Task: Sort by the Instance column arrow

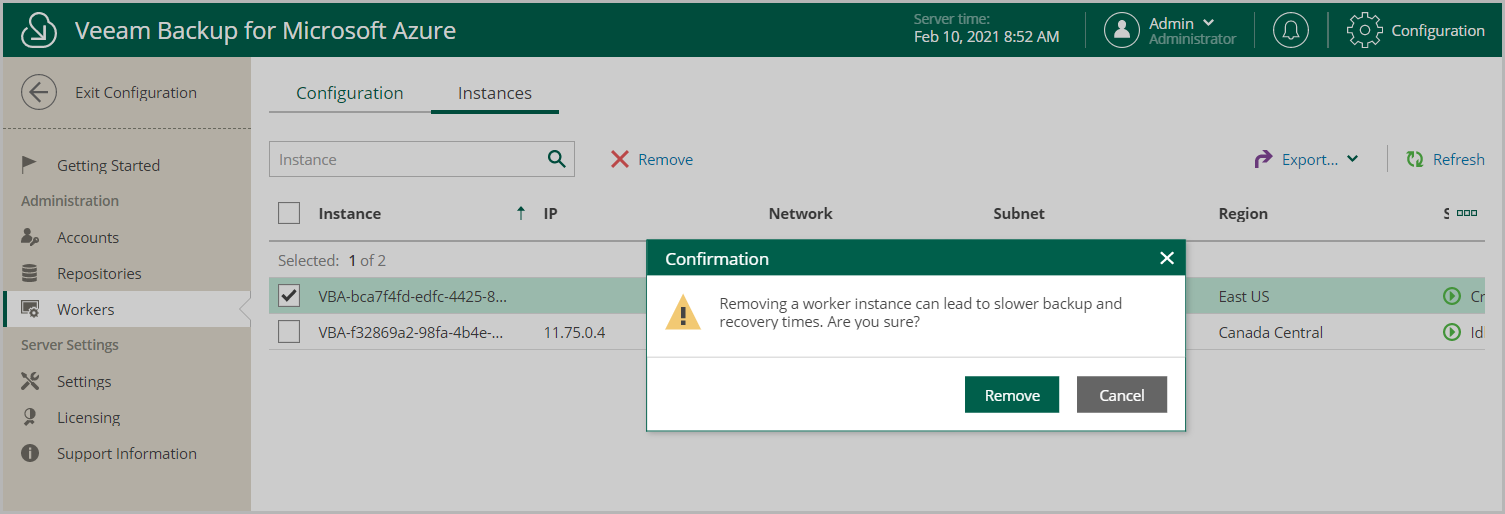Action: pyautogui.click(x=520, y=213)
